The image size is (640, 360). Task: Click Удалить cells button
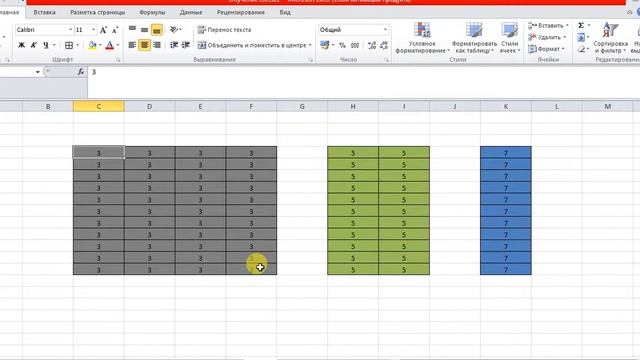point(547,37)
